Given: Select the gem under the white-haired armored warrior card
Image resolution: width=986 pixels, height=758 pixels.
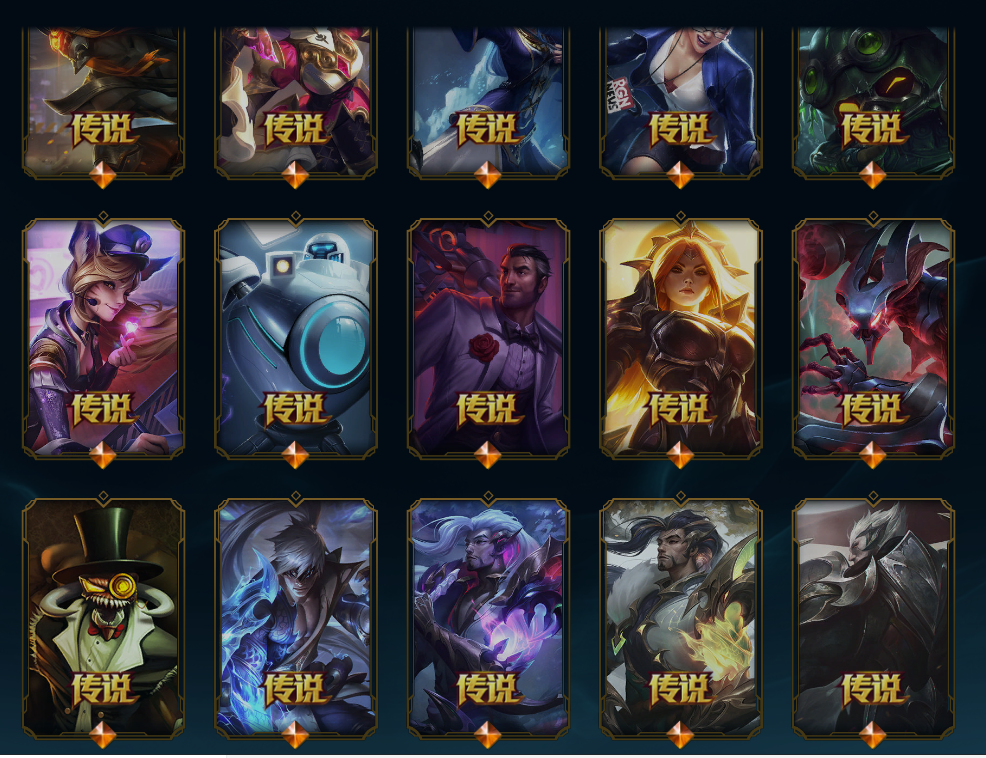Looking at the screenshot, I should (872, 734).
